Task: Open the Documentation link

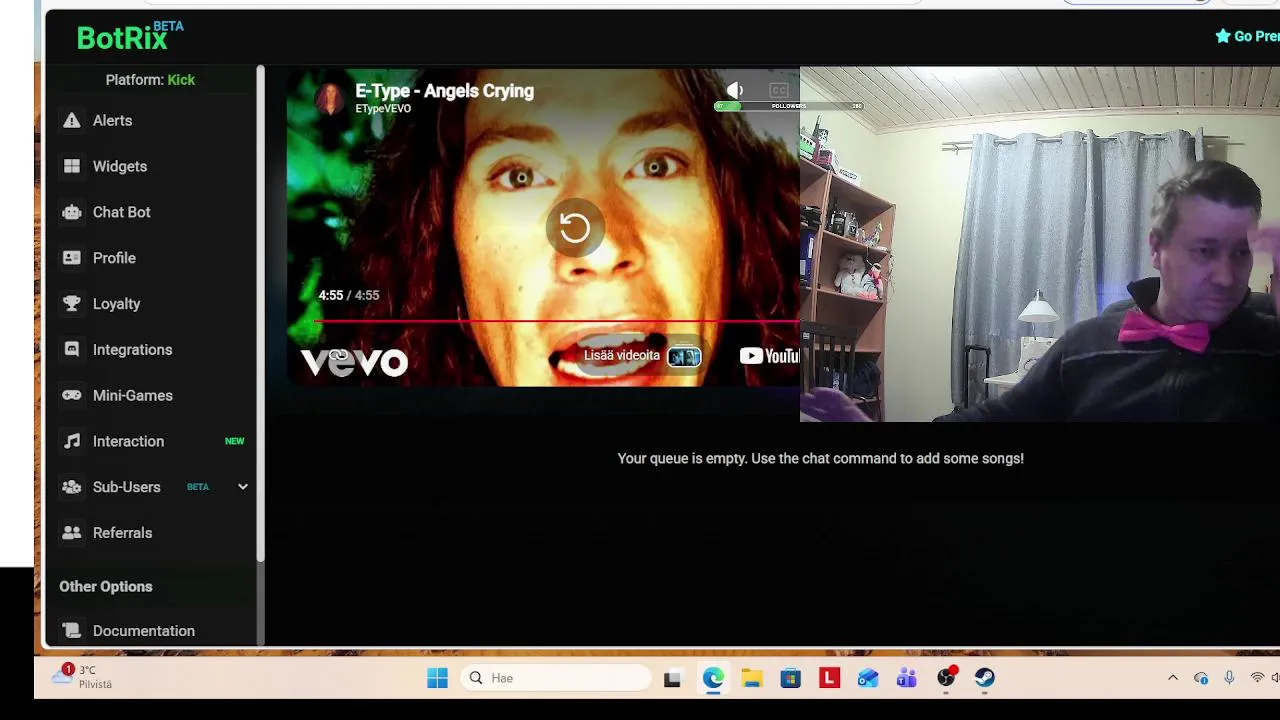Action: 144,631
